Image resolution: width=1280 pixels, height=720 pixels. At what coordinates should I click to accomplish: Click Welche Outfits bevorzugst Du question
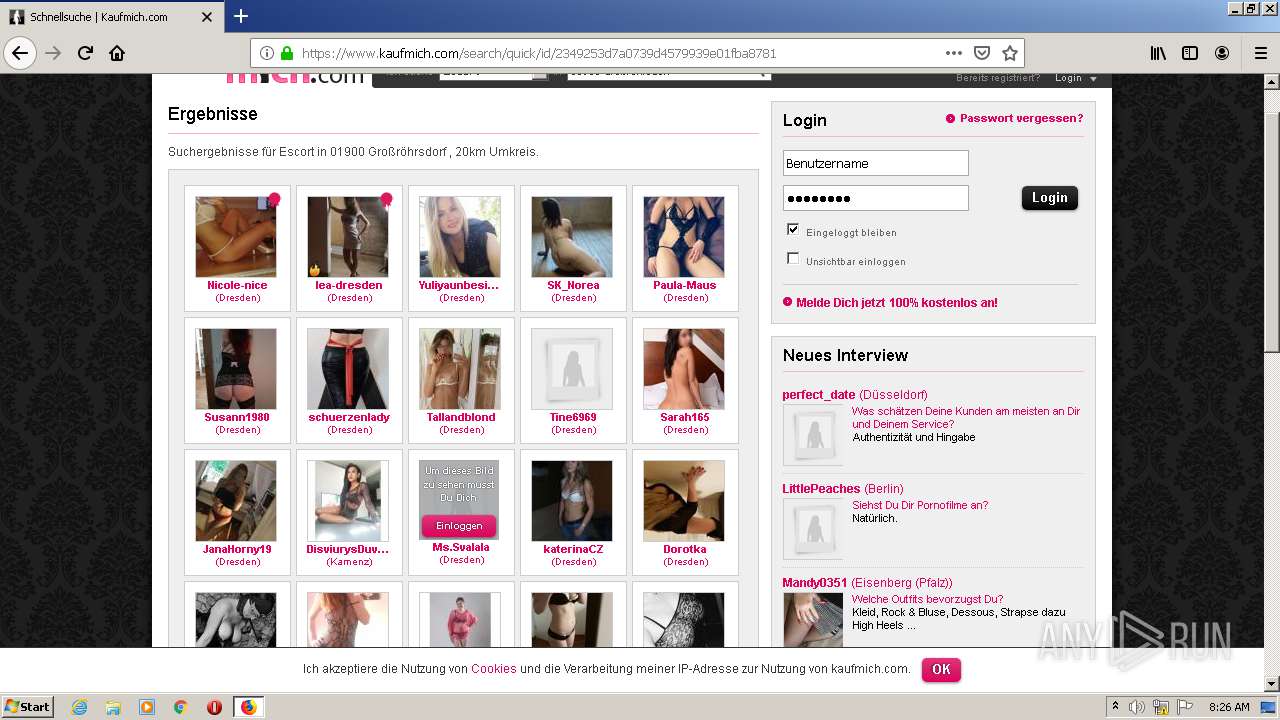pyautogui.click(x=928, y=600)
